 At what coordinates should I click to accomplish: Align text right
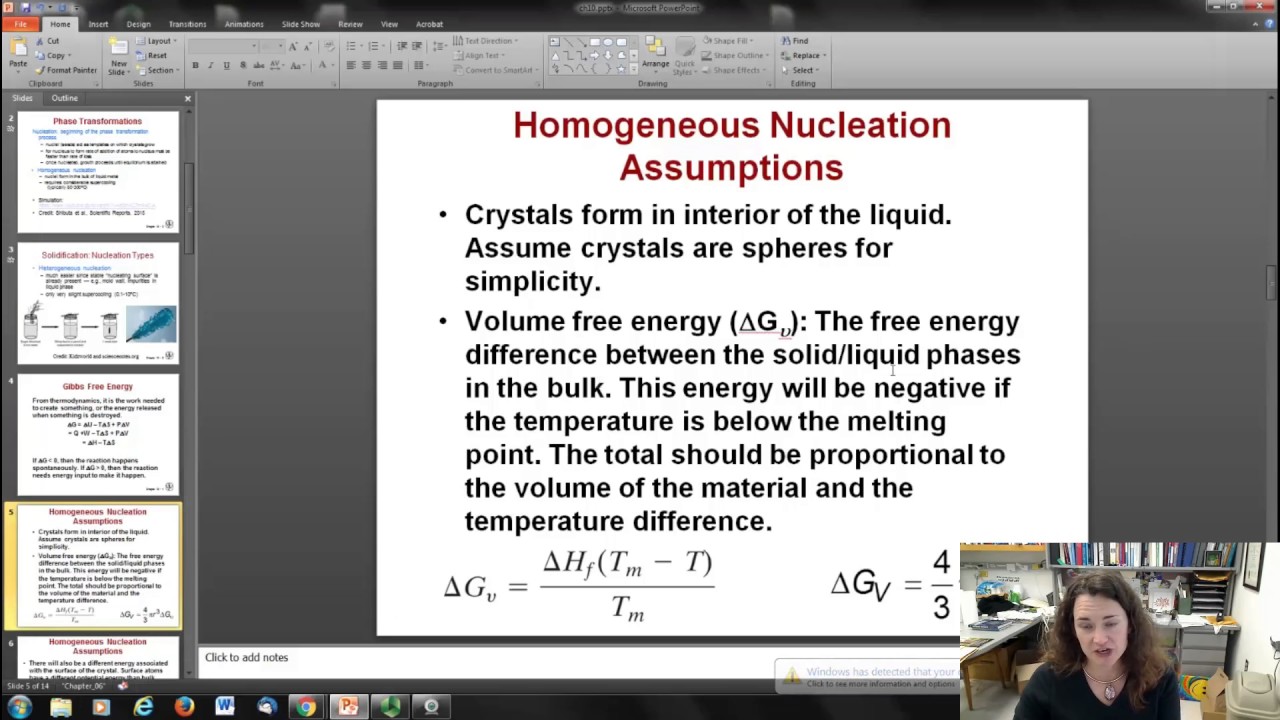(382, 65)
